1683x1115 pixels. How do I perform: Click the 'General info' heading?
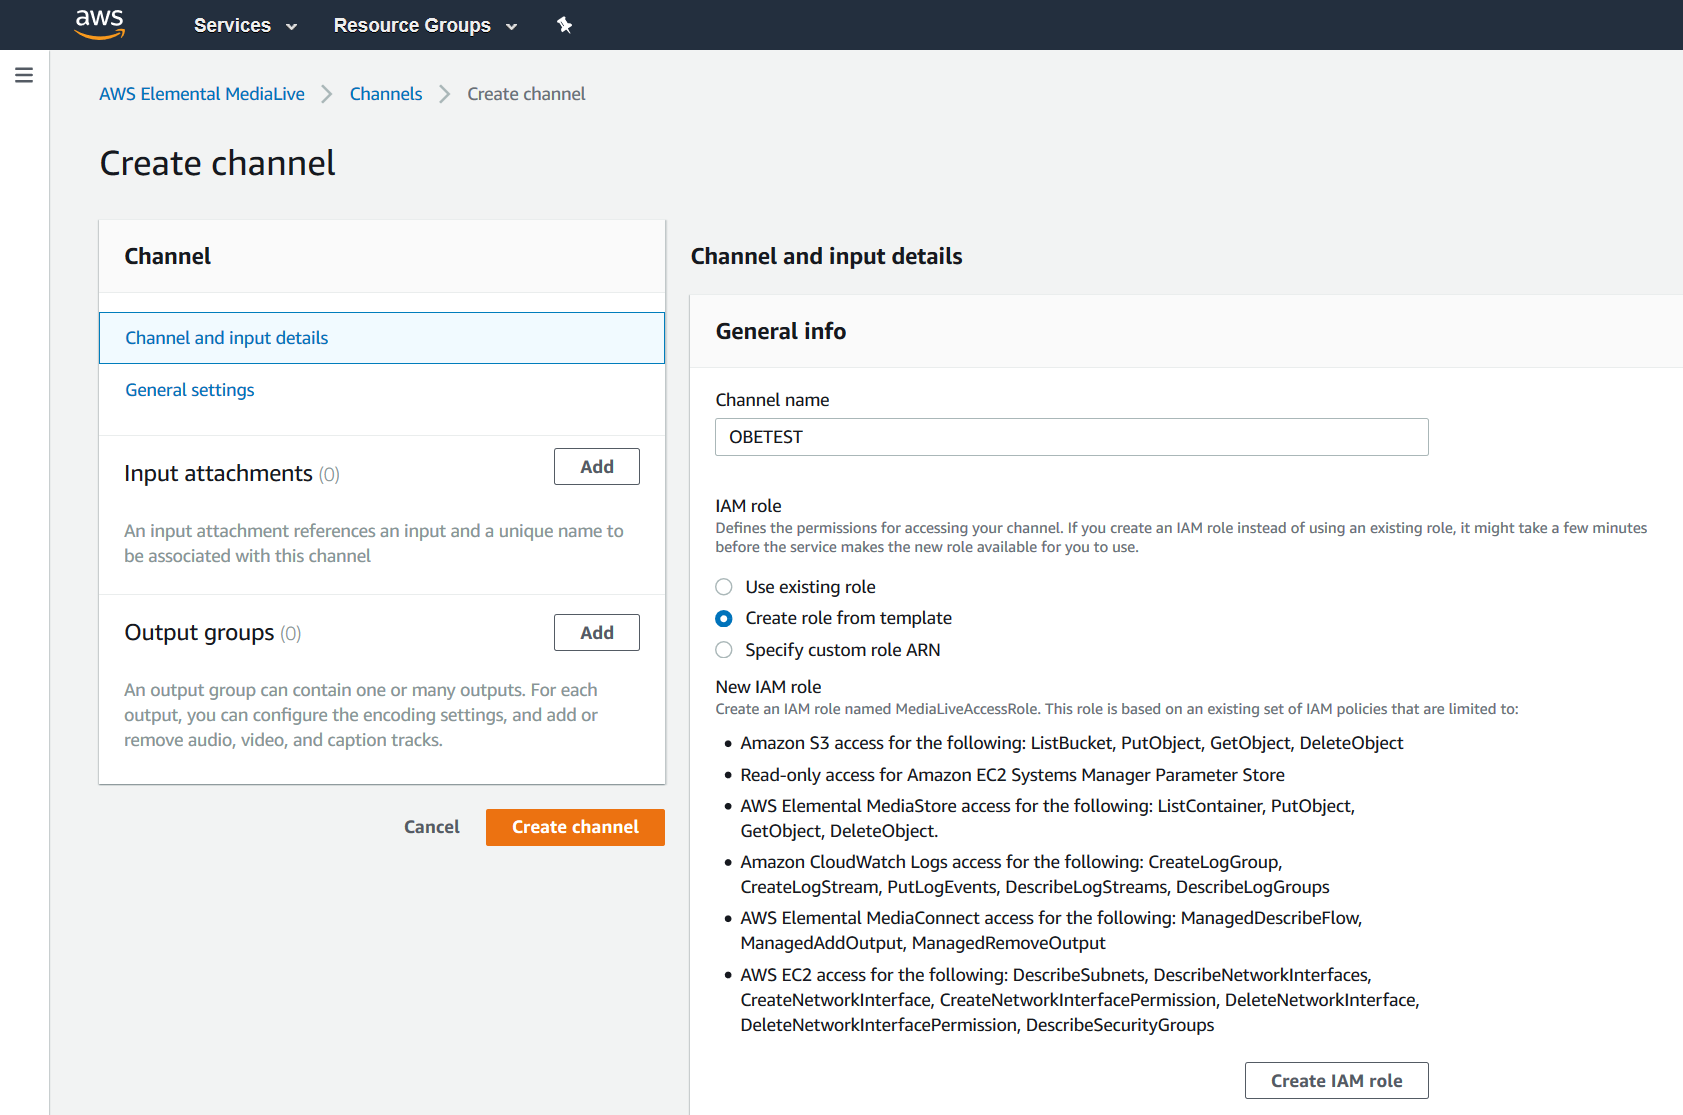(x=781, y=331)
